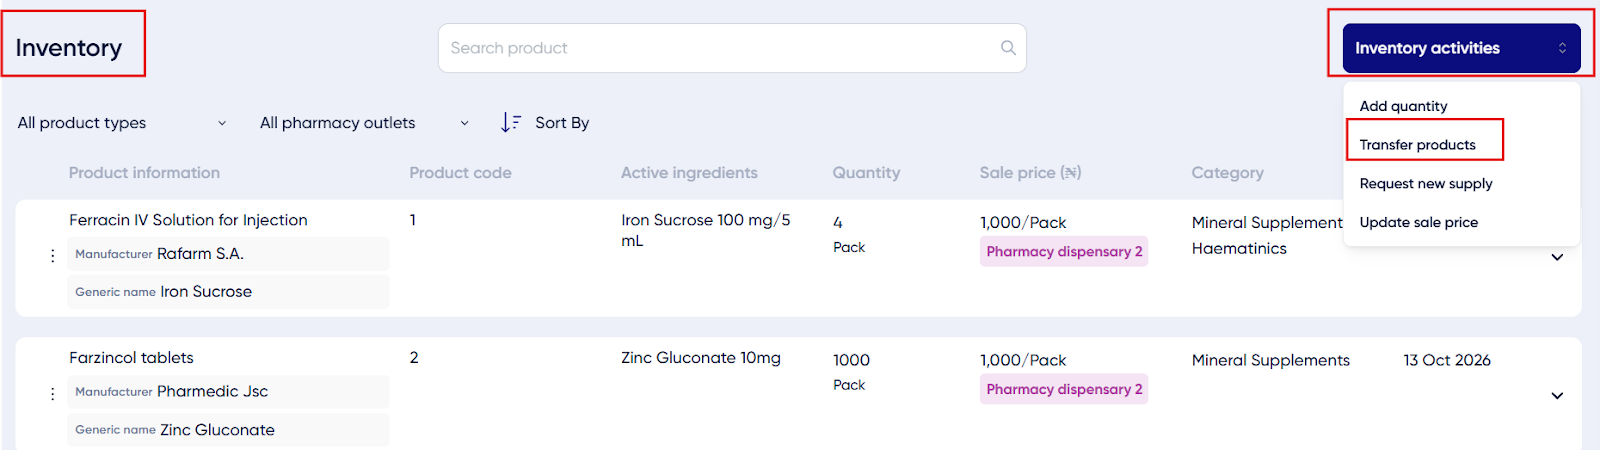This screenshot has width=1600, height=450.
Task: Click the Inventory activities button
Action: [x=1461, y=48]
